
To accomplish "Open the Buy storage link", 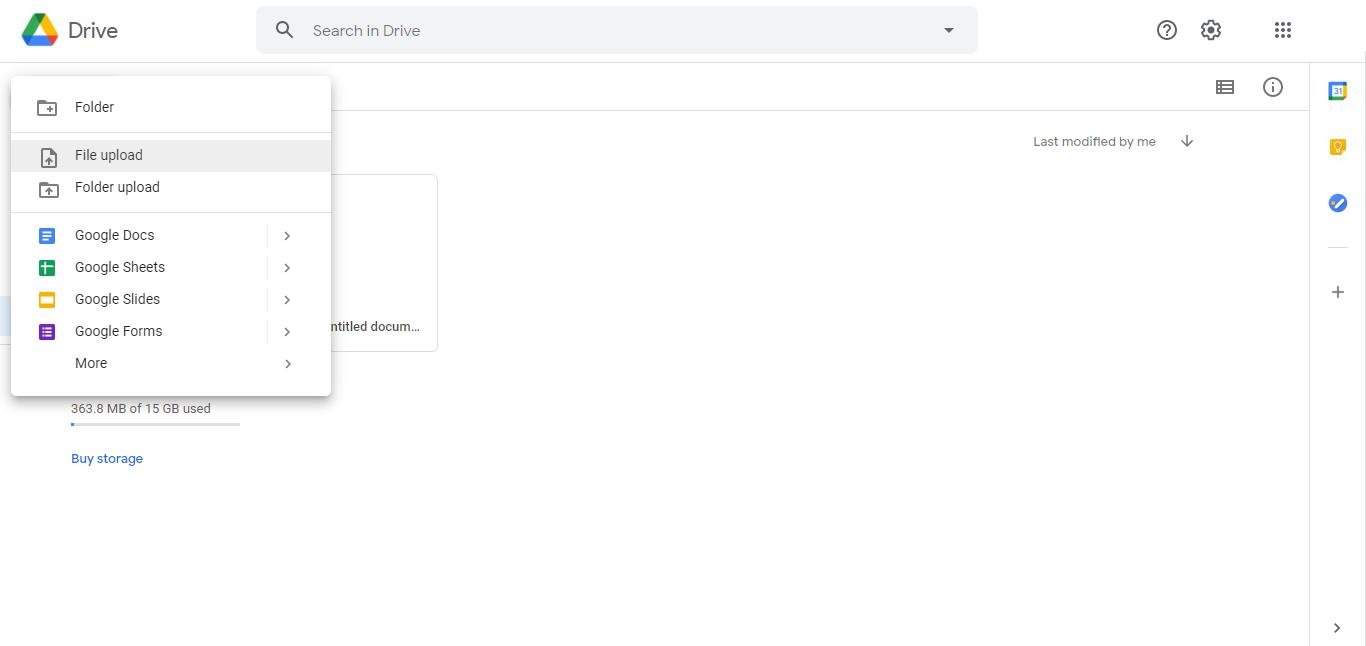I will (107, 459).
